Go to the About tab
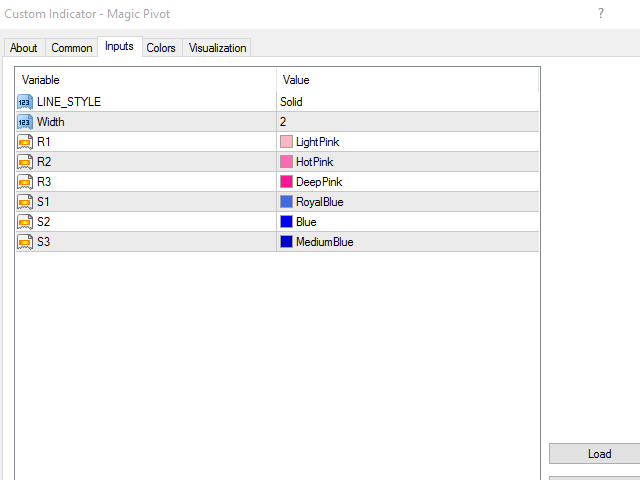640x480 pixels. 23,48
